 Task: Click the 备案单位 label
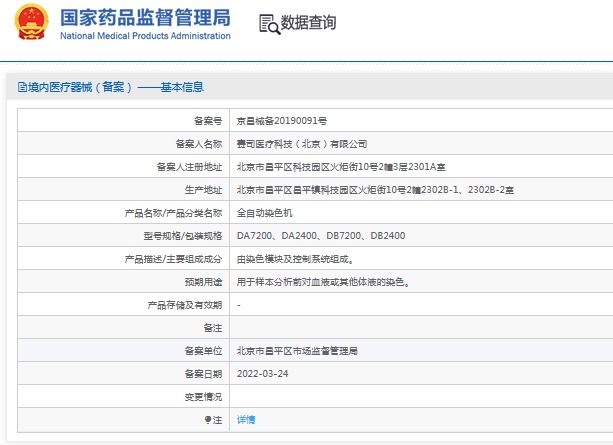pos(203,351)
